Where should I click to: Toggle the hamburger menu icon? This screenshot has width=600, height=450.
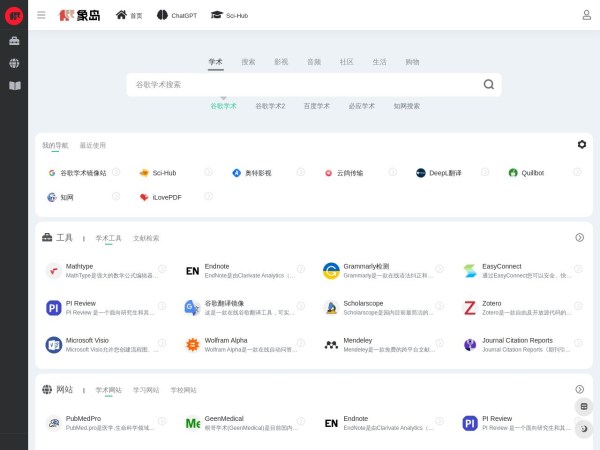[41, 15]
